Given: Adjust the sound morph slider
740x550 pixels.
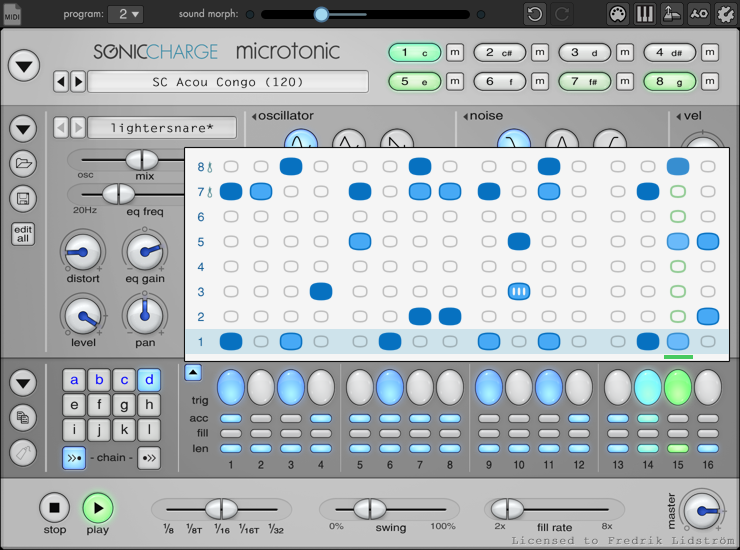Looking at the screenshot, I should point(365,14).
